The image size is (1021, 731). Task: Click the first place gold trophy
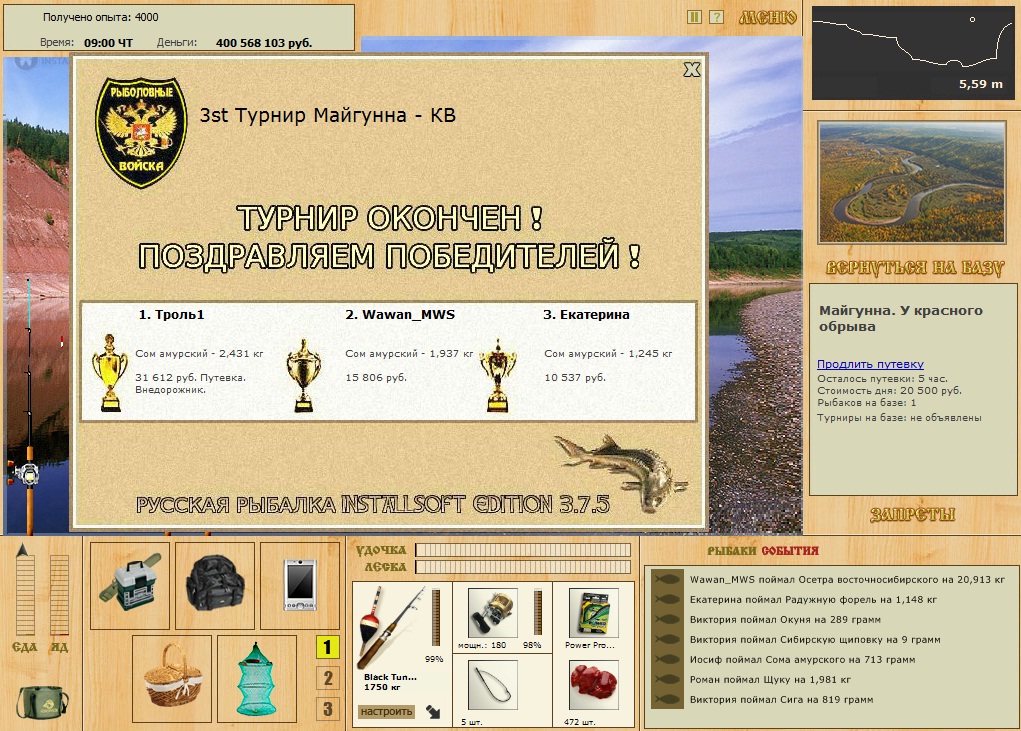pyautogui.click(x=109, y=372)
